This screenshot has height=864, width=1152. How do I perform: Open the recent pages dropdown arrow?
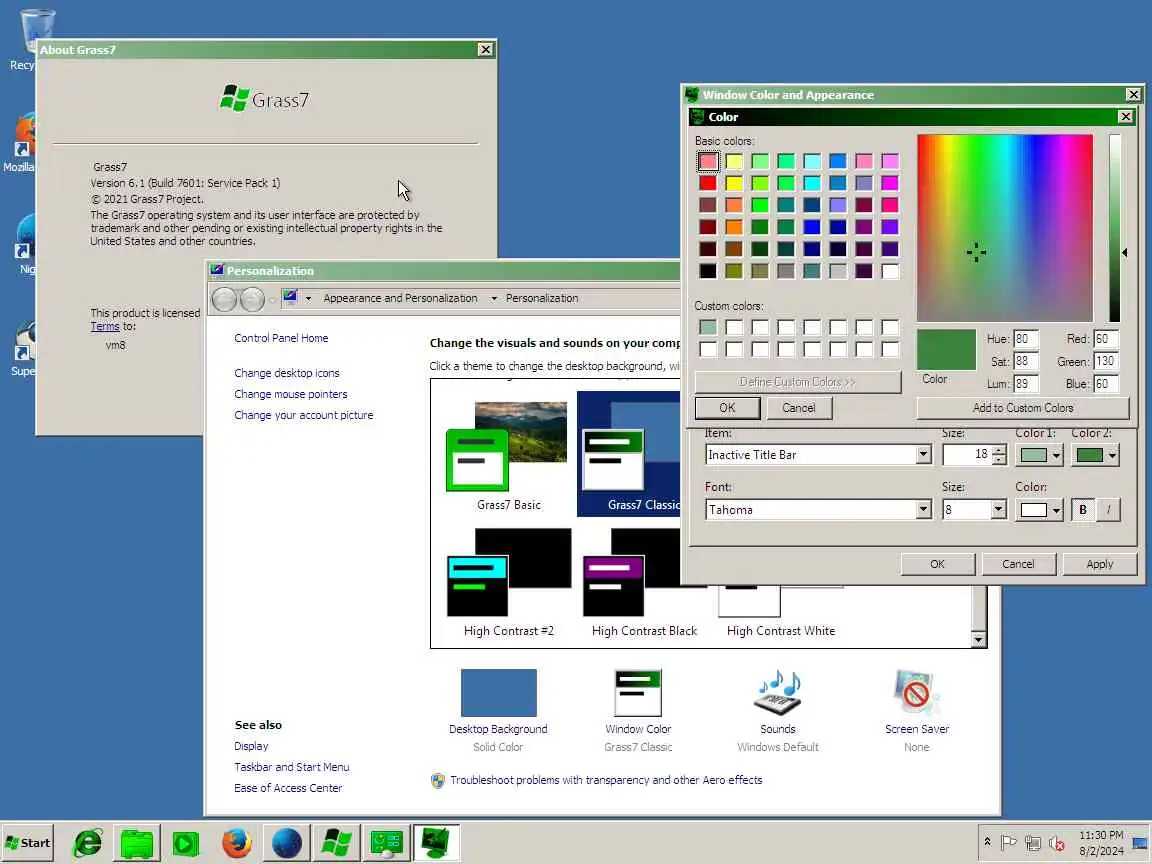(x=273, y=299)
